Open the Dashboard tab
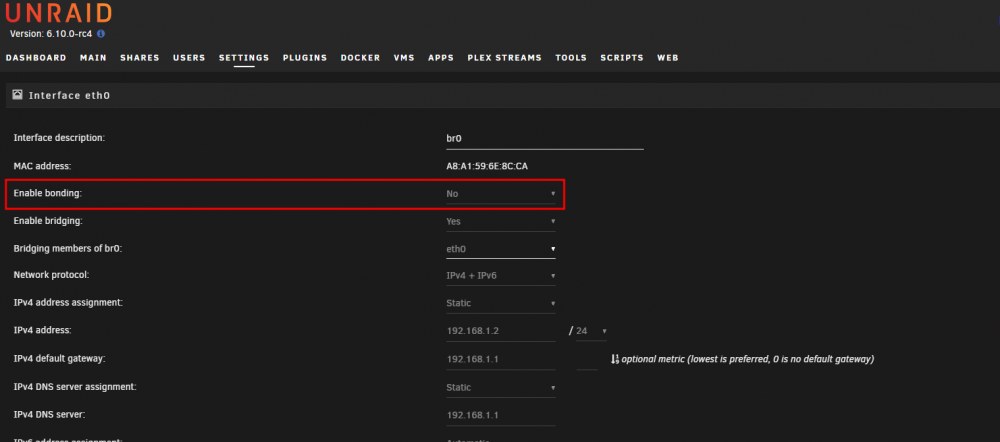Image resolution: width=1000 pixels, height=442 pixels. [x=36, y=57]
